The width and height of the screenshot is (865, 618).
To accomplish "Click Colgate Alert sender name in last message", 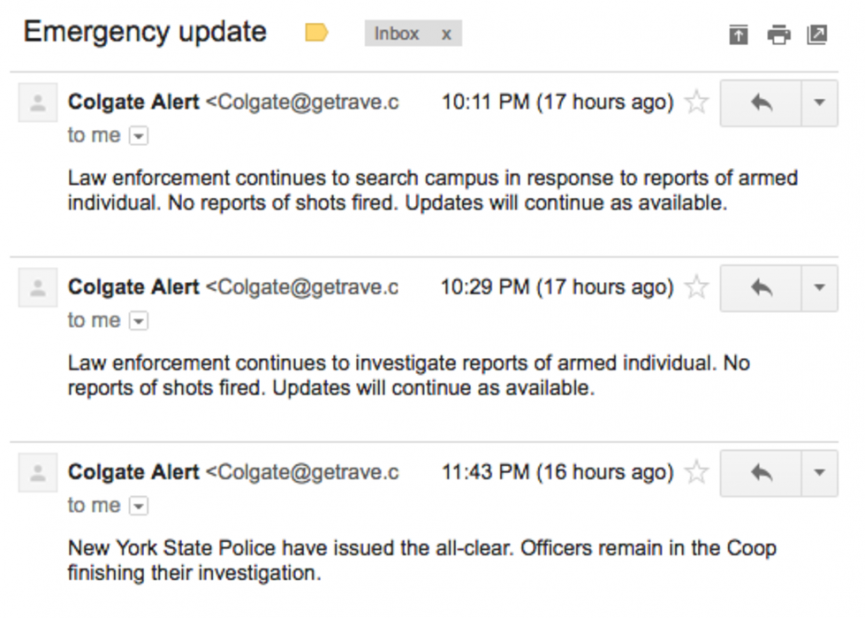I will tap(134, 472).
